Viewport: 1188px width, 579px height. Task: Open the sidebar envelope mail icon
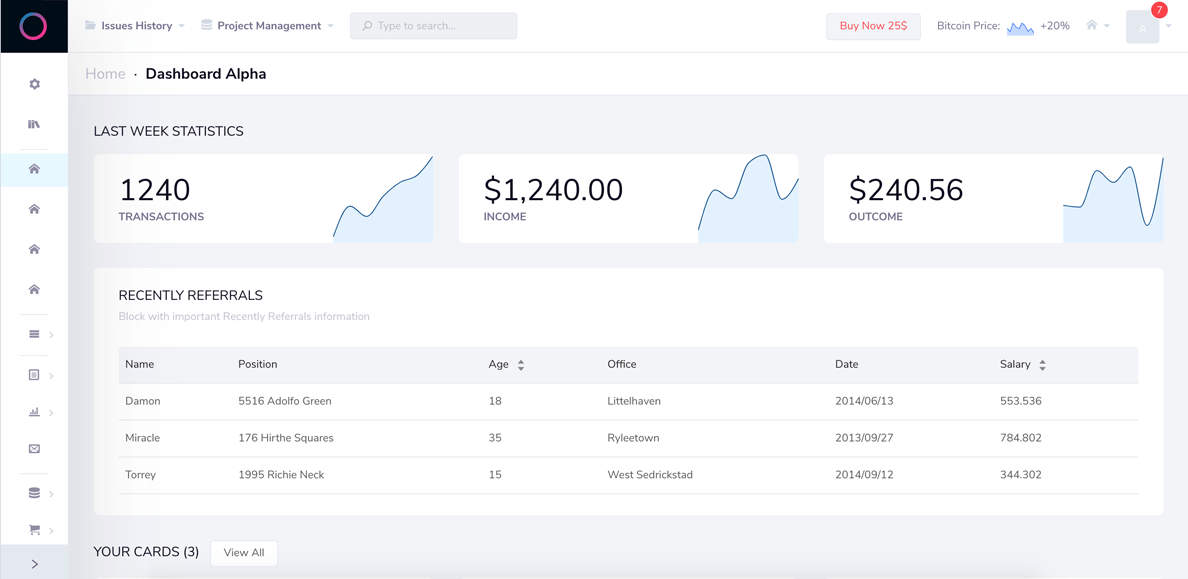click(34, 449)
